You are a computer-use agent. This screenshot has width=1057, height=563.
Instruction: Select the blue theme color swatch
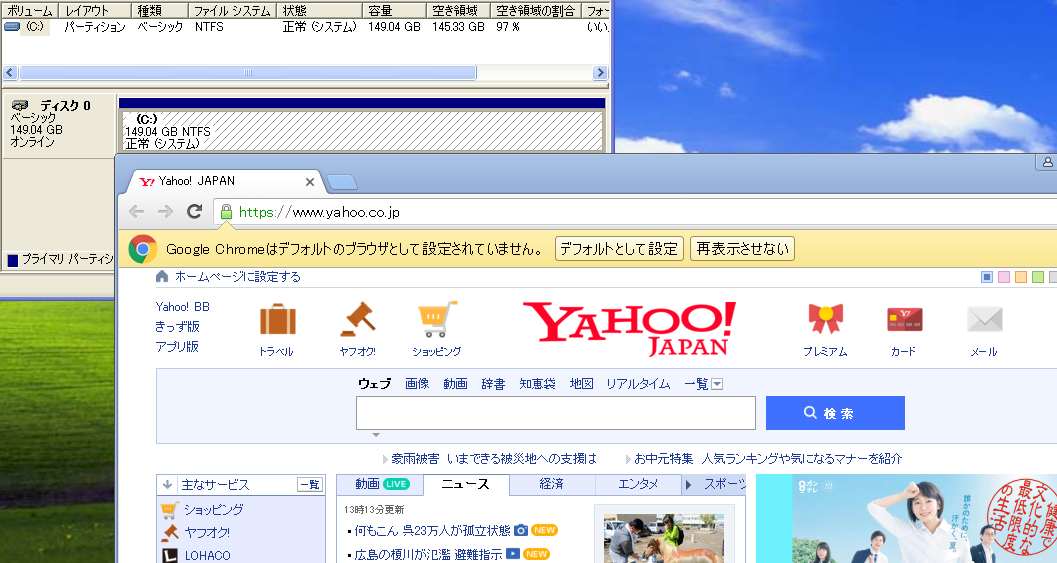pos(987,277)
